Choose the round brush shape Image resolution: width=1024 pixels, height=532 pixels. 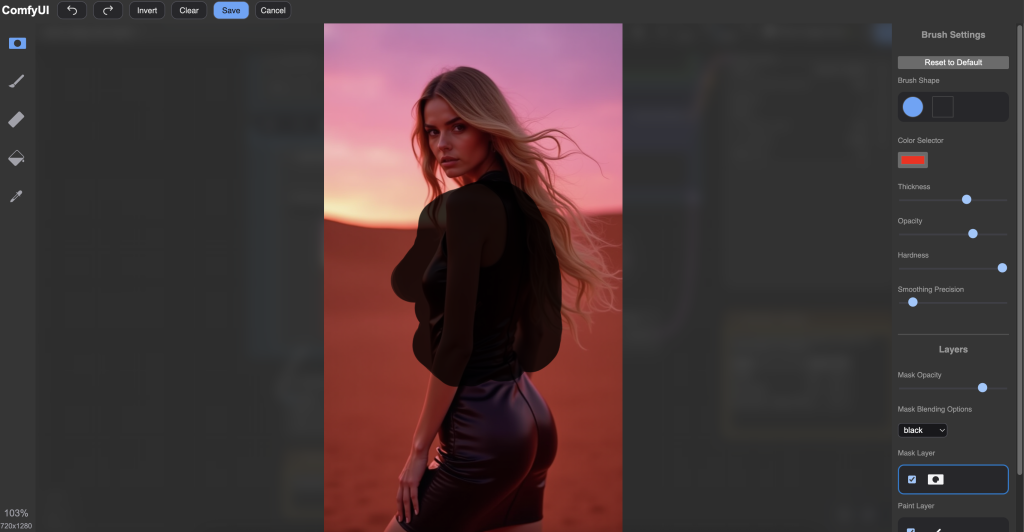coord(913,107)
